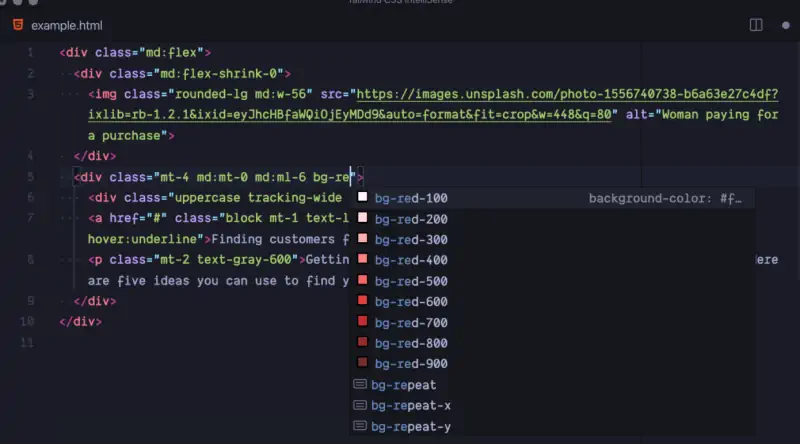800x444 pixels.
Task: Click the "a purchase" text on line 3
Action: click(124, 136)
